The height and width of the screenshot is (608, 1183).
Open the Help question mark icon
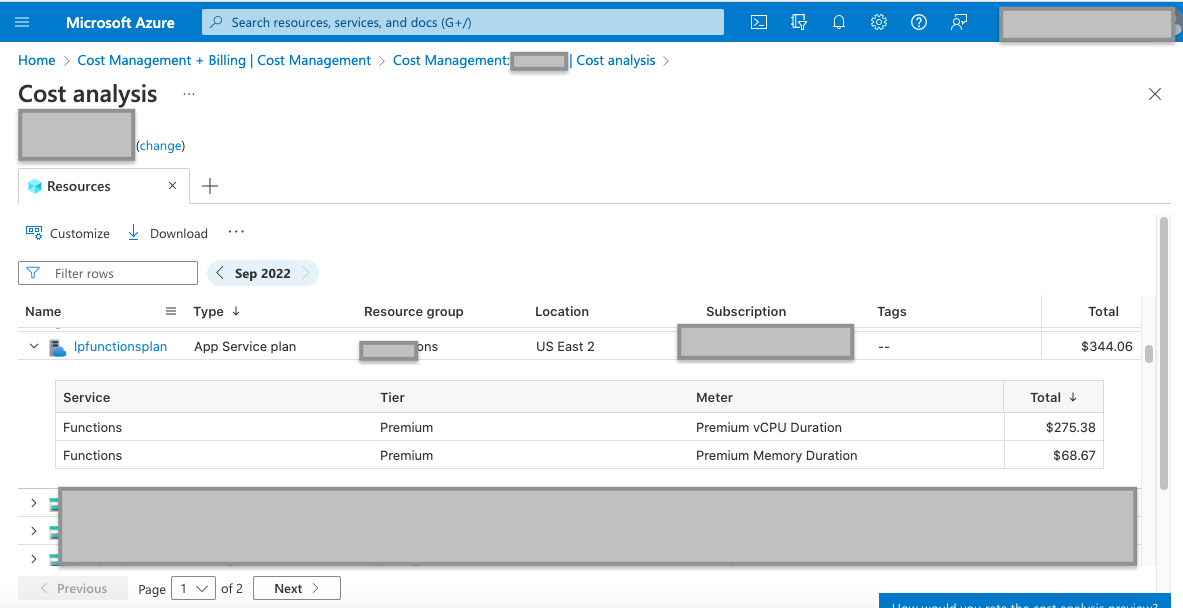click(x=919, y=22)
